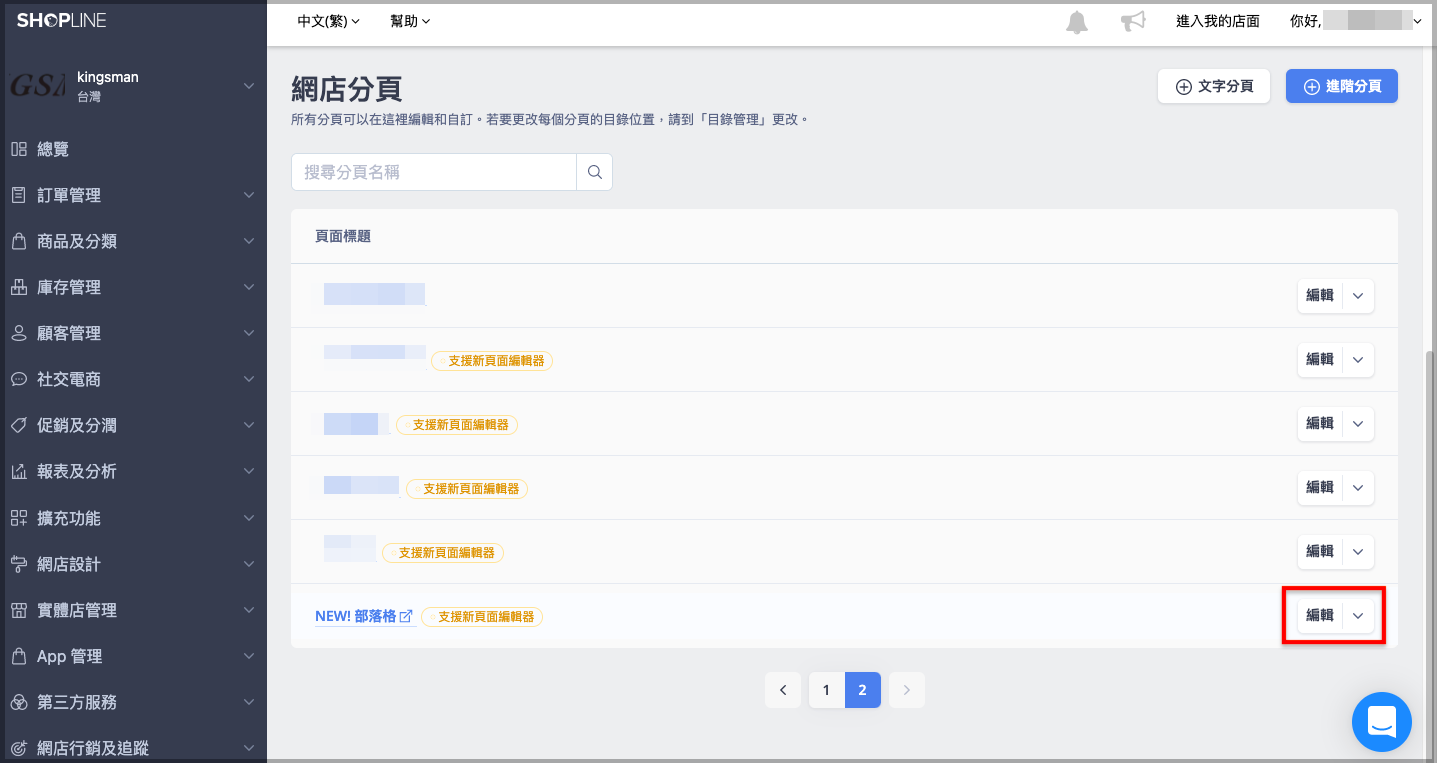The image size is (1437, 763).
Task: Click the previous page arrow
Action: [783, 690]
